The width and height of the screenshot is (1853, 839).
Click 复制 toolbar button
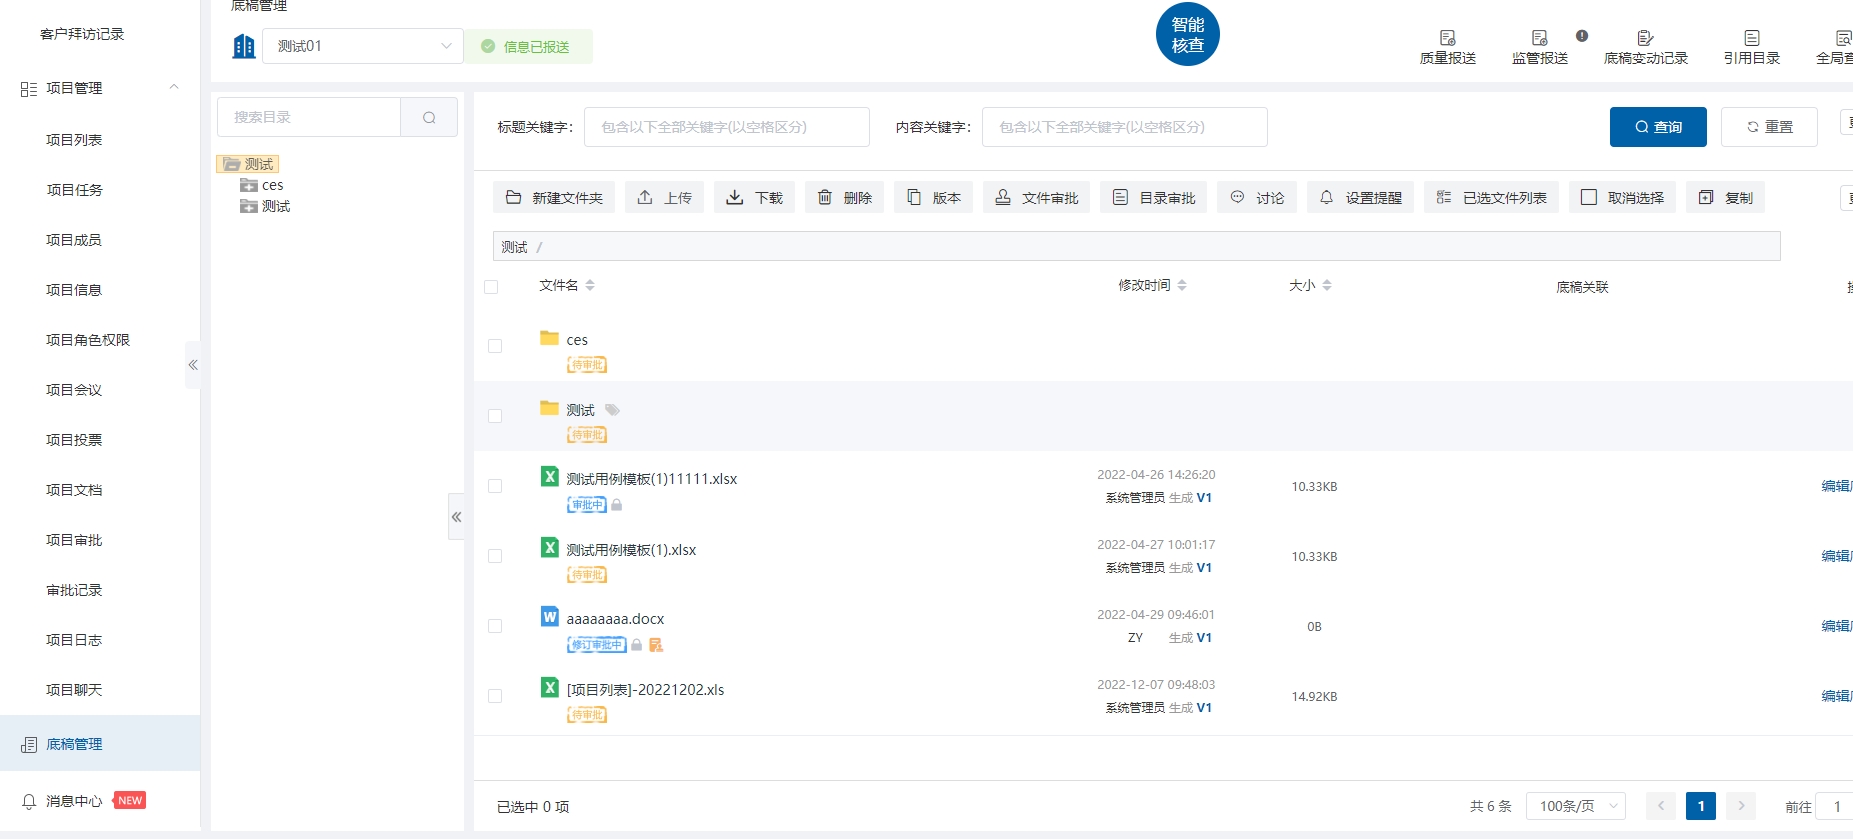(x=1725, y=198)
